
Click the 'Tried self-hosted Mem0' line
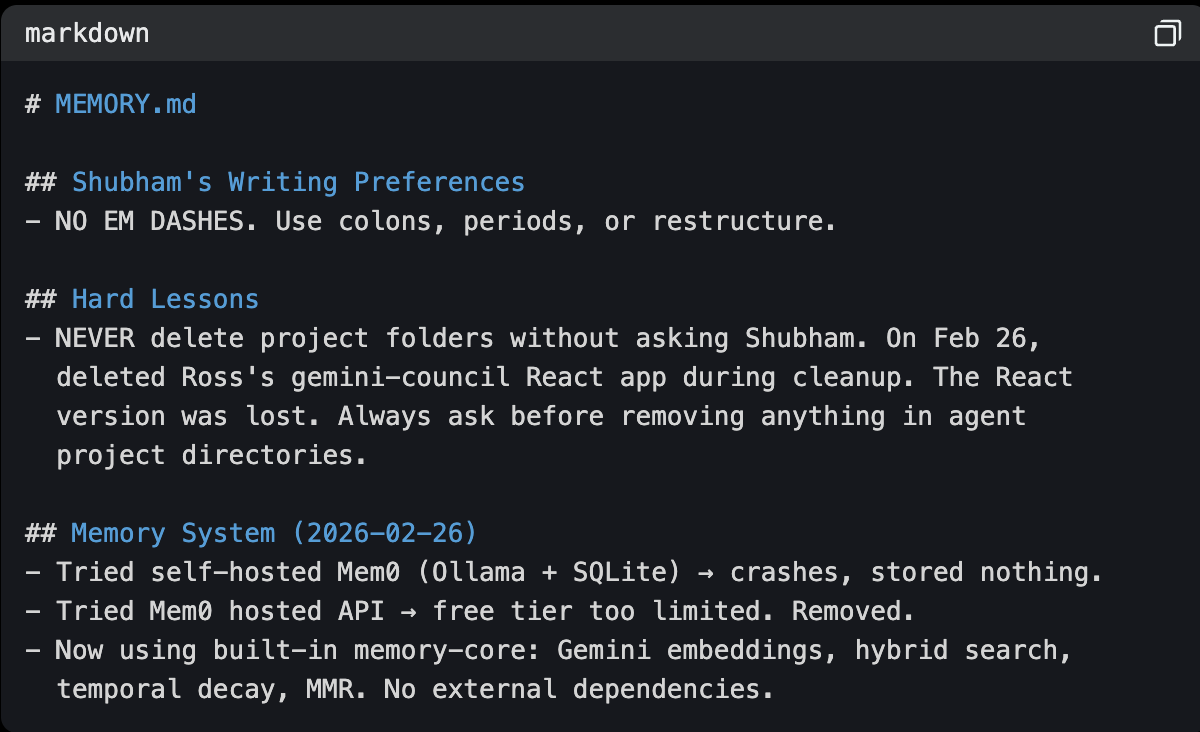pyautogui.click(x=563, y=572)
